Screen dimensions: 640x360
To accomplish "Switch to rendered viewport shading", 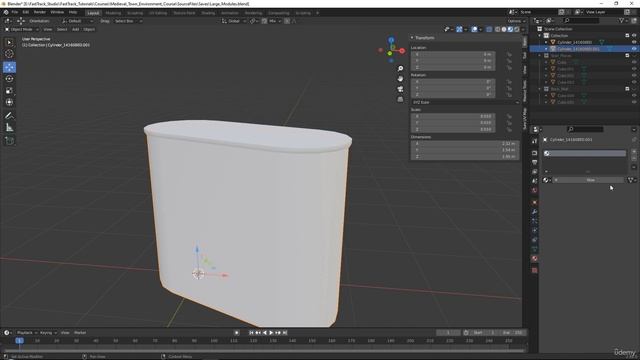I will (x=517, y=29).
